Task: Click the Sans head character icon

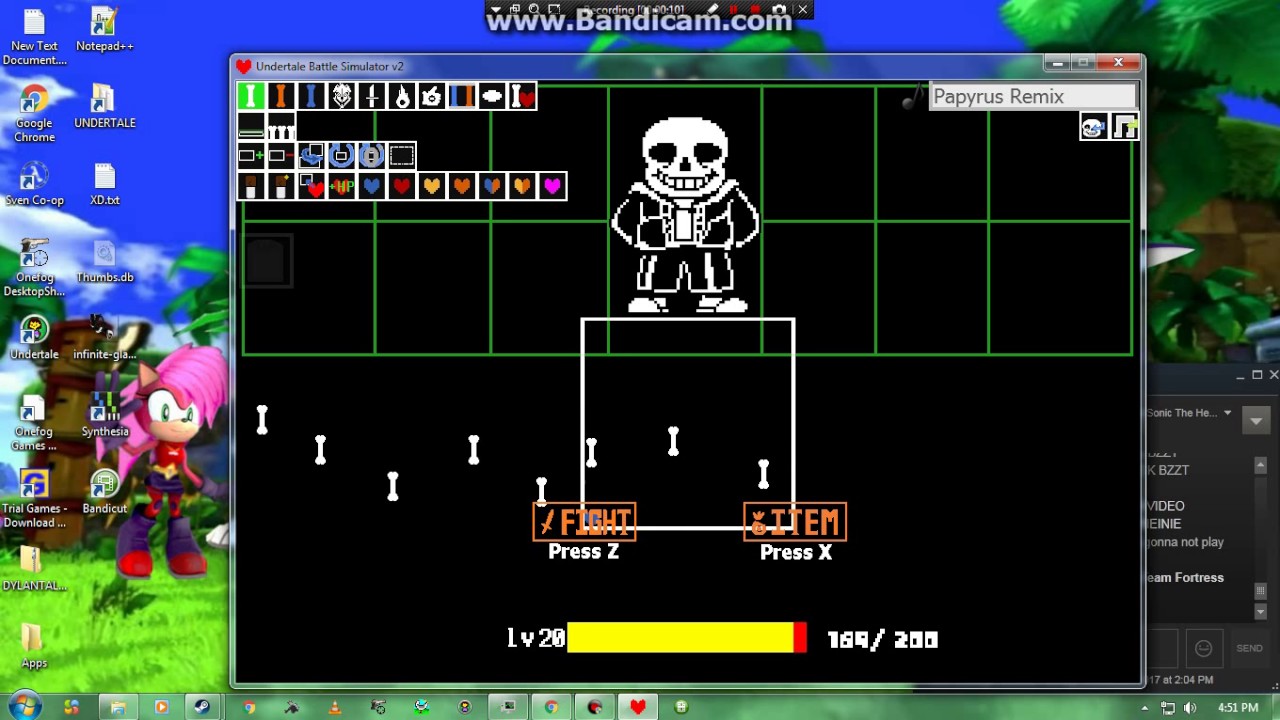Action: 1094,127
